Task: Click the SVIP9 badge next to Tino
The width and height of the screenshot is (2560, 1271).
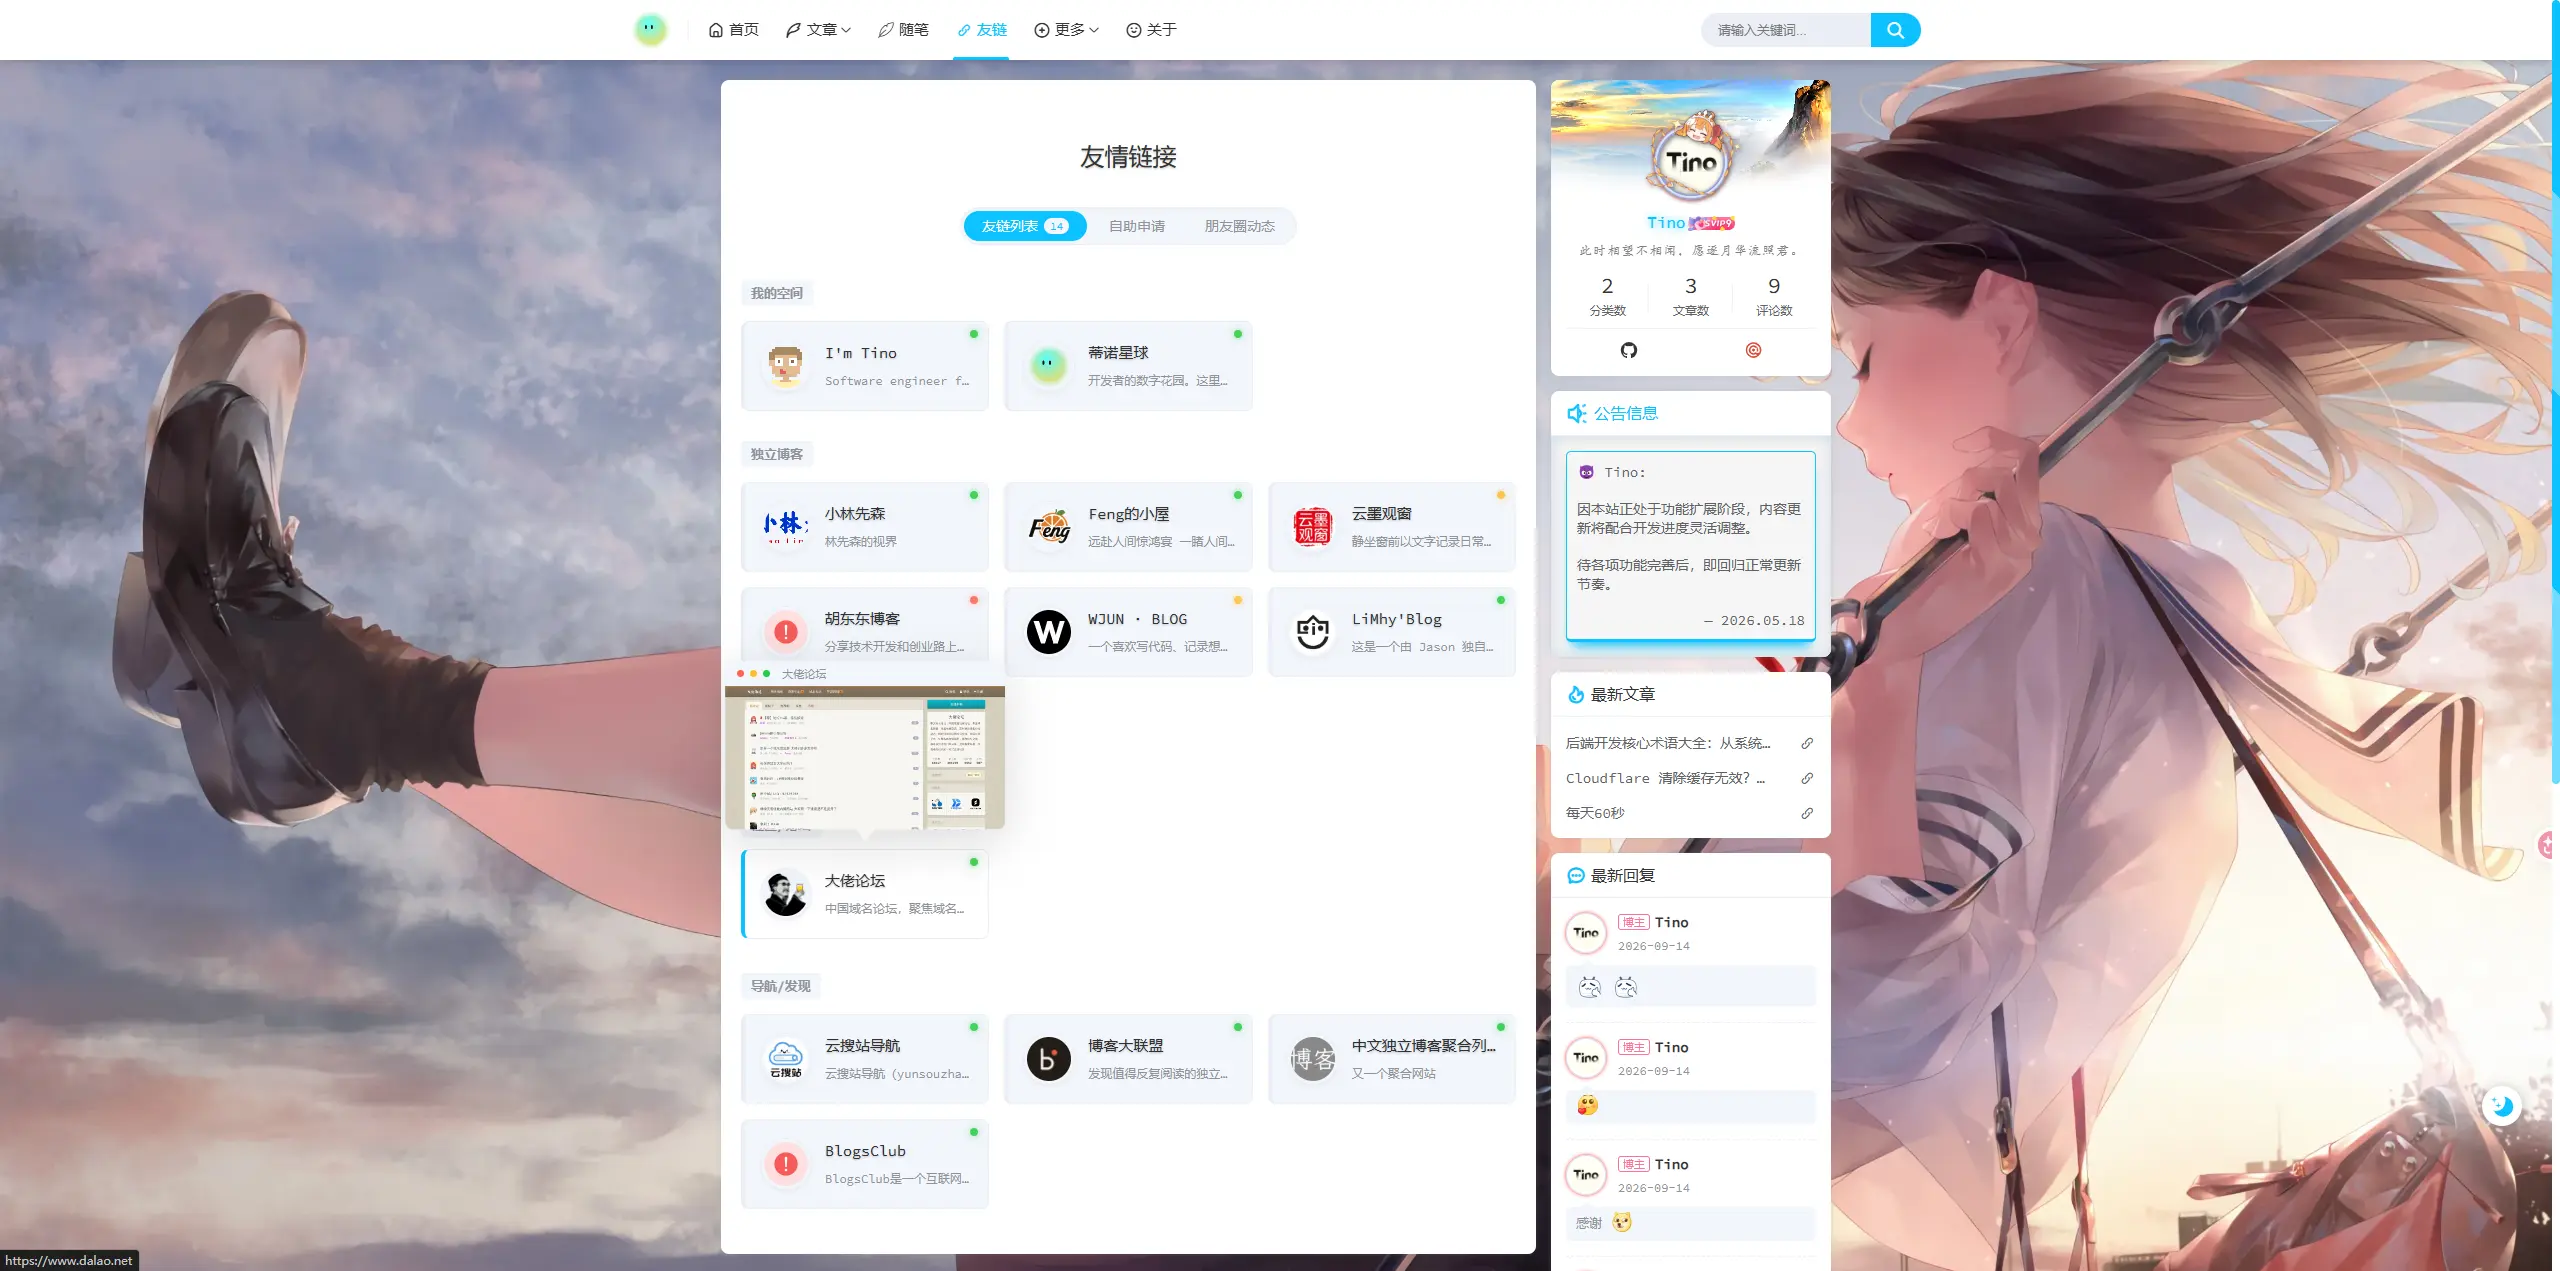Action: (x=1712, y=223)
